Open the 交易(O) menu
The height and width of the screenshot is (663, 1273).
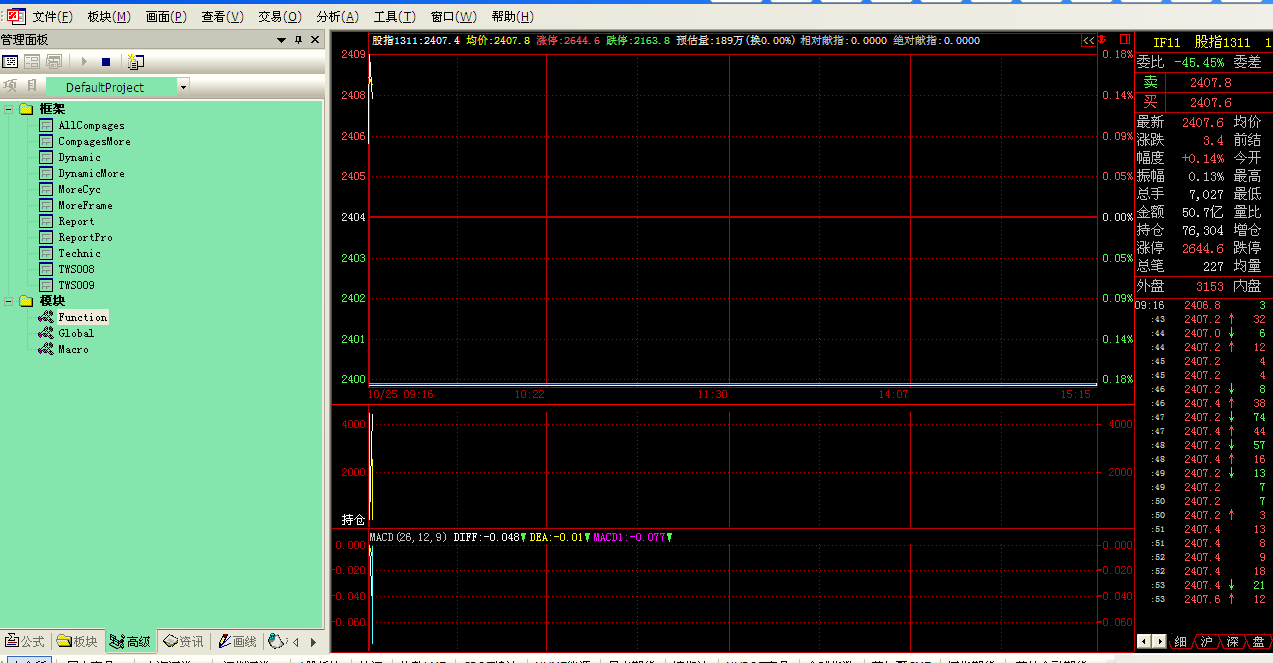click(x=279, y=17)
